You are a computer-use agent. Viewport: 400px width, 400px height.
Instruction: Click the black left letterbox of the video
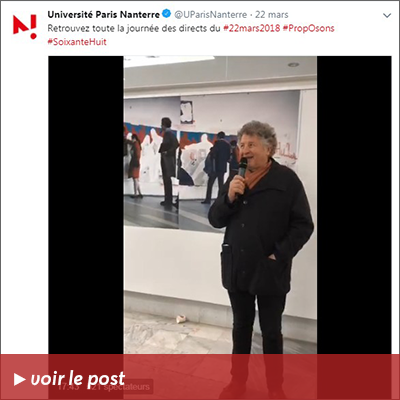tap(86, 205)
